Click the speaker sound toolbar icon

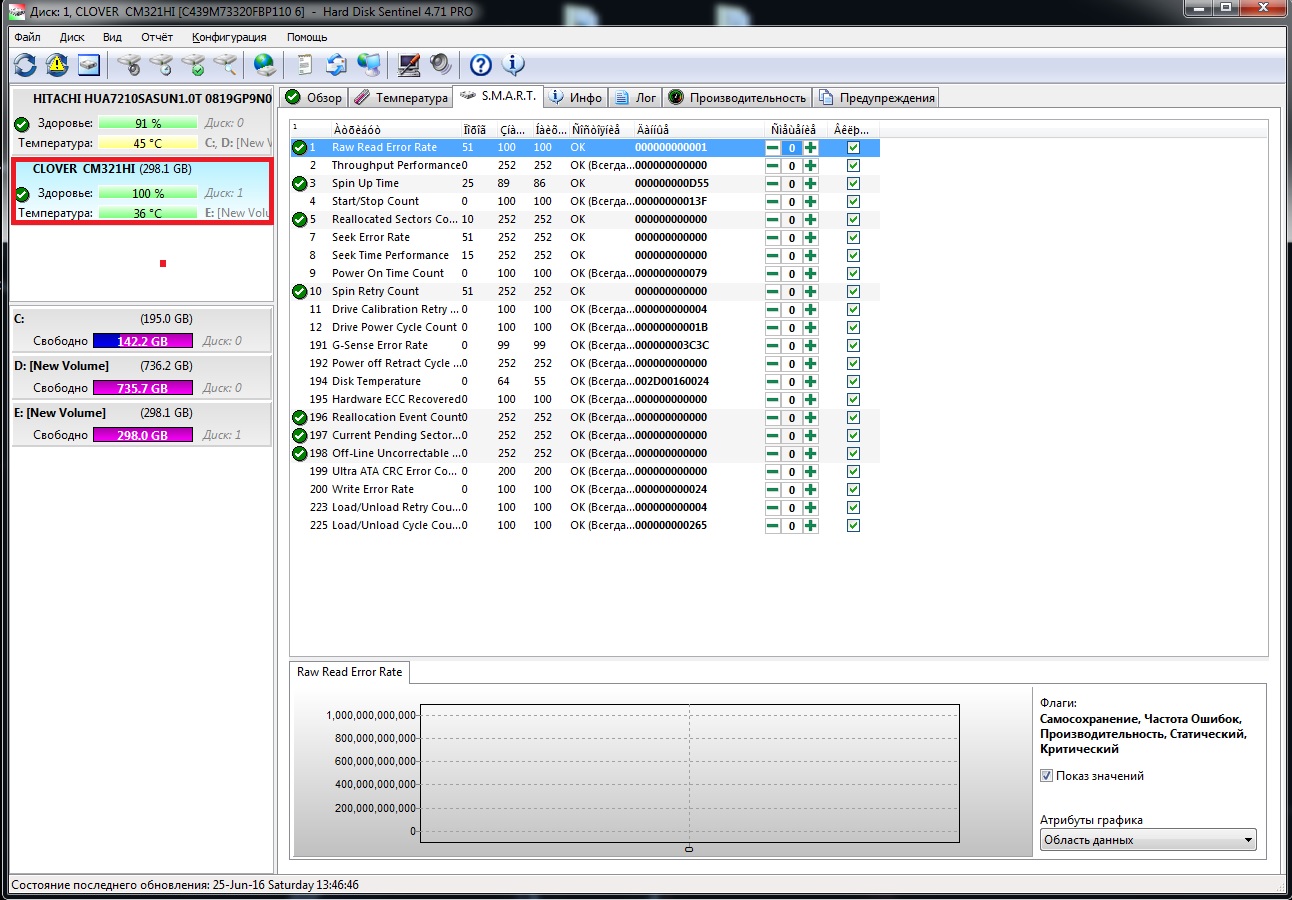pos(441,65)
